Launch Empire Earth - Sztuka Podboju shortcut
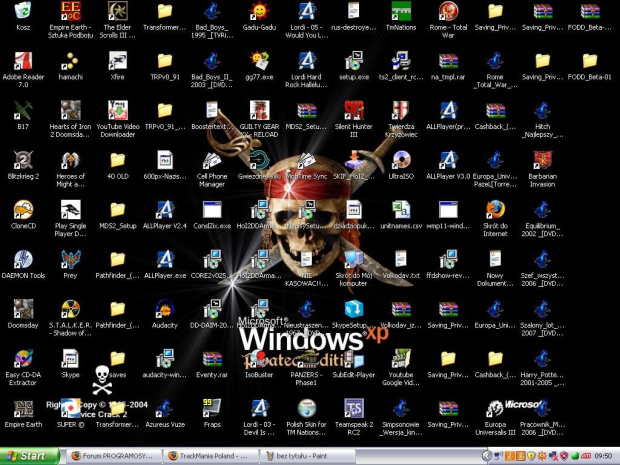 pyautogui.click(x=70, y=11)
